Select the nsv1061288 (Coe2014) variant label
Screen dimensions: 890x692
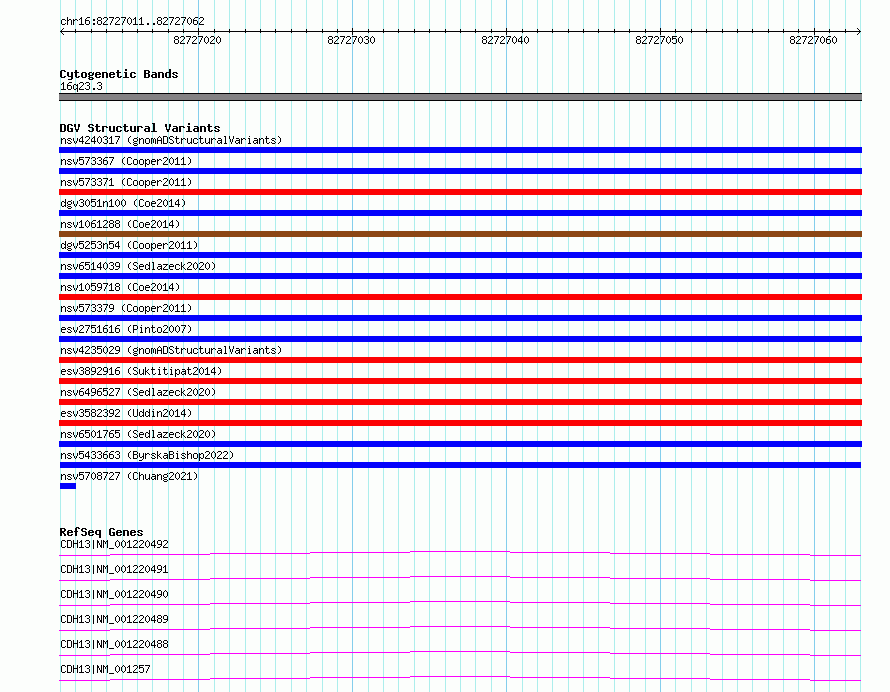click(x=120, y=224)
